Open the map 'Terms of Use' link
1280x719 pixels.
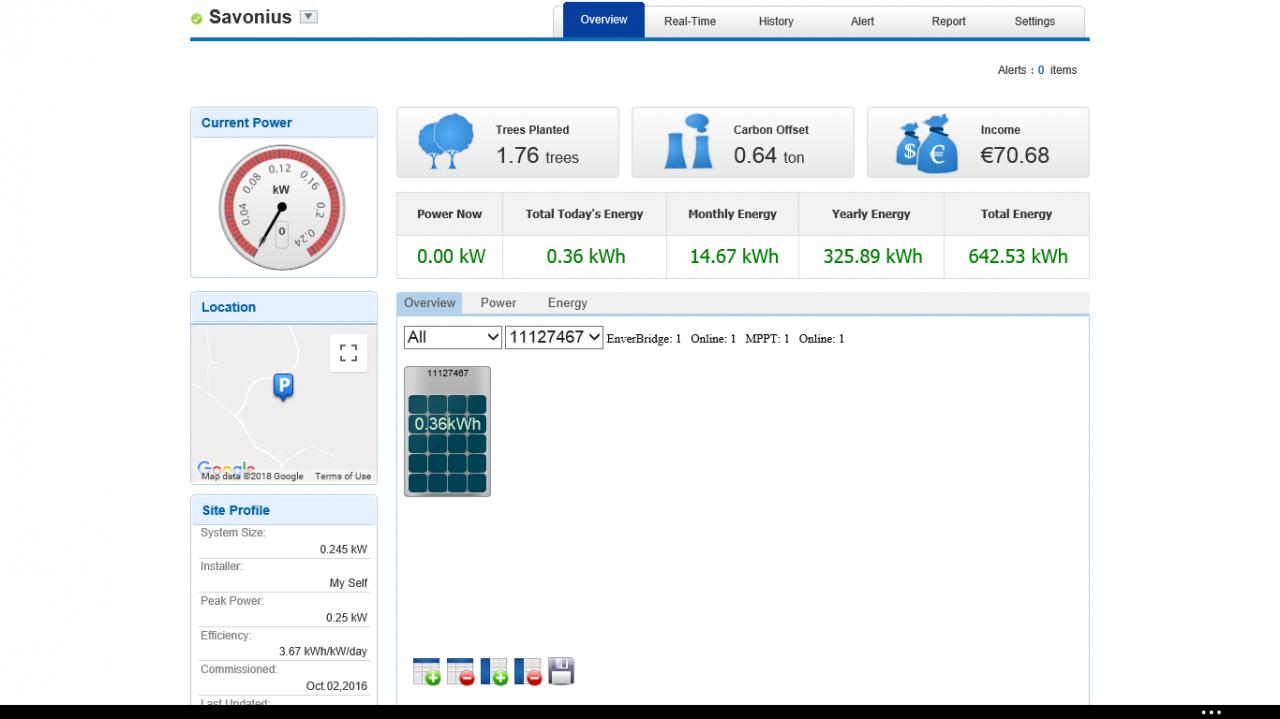(343, 476)
